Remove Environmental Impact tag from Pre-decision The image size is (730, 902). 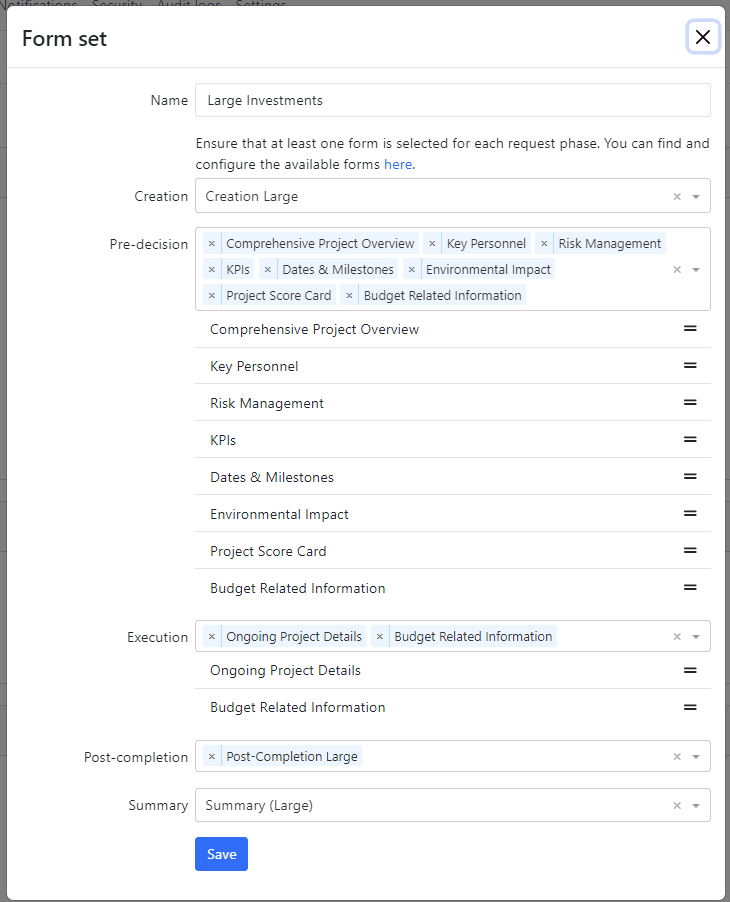pos(411,270)
